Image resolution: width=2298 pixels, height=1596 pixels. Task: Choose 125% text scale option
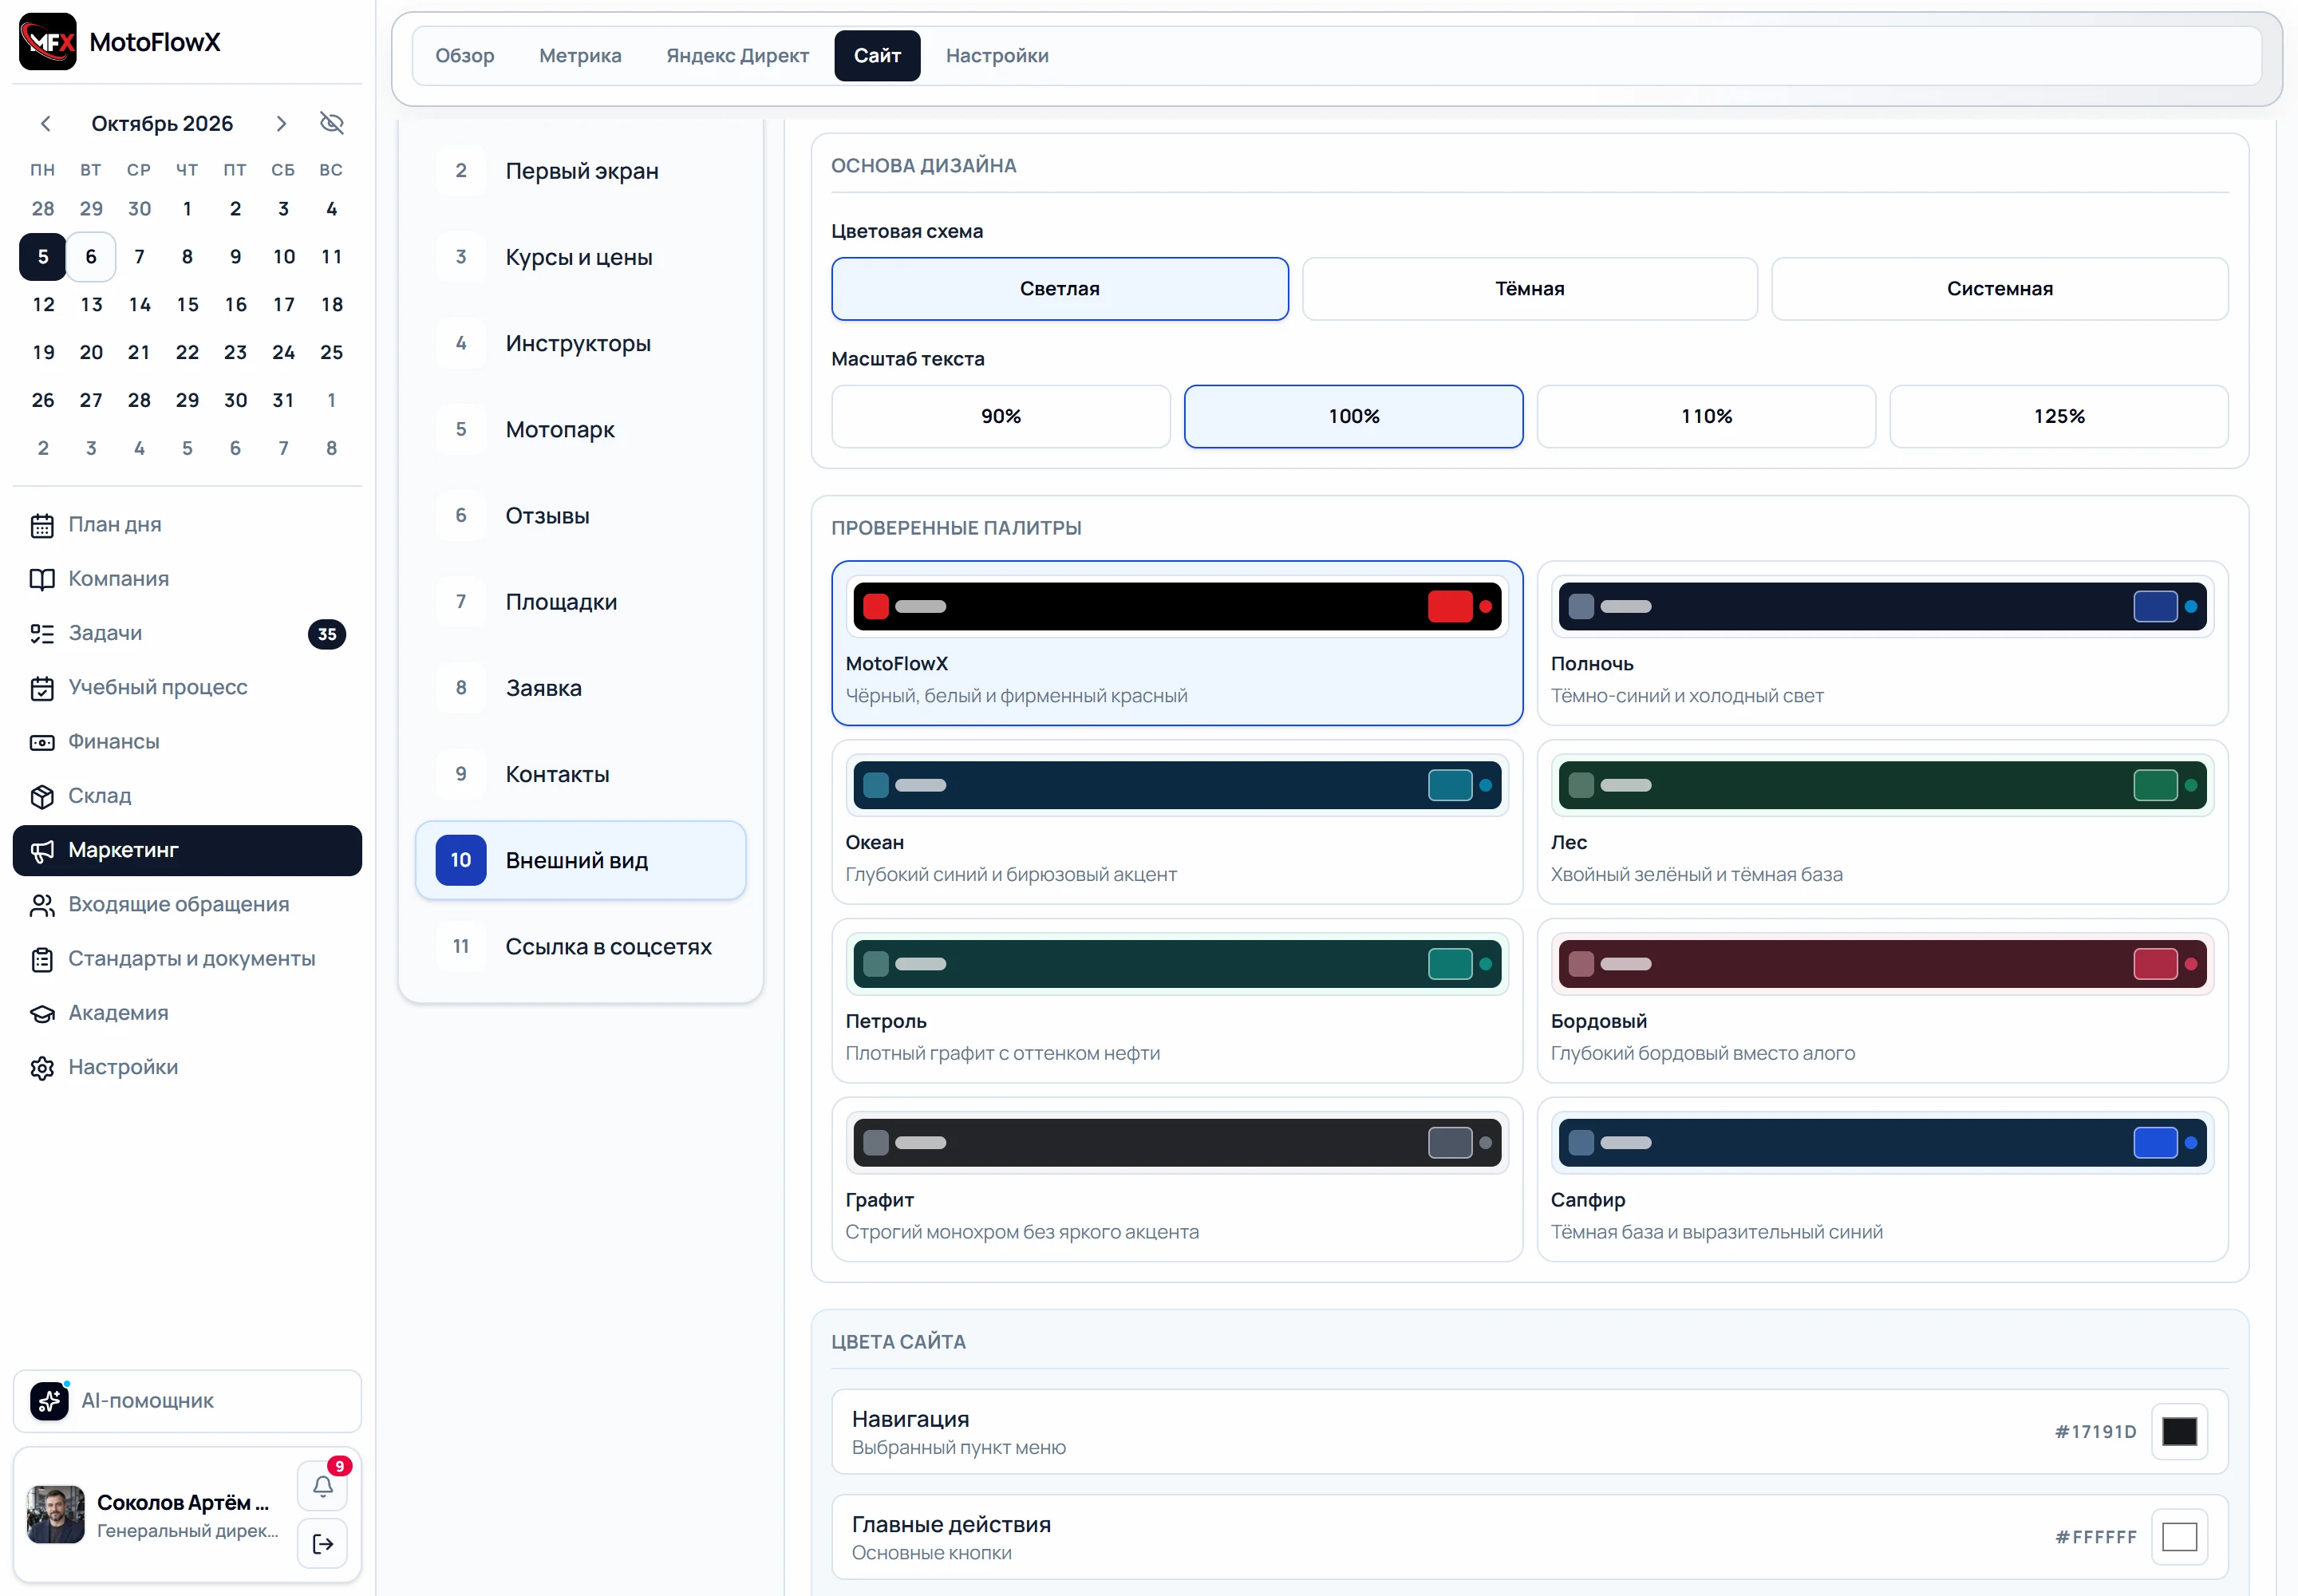2058,416
